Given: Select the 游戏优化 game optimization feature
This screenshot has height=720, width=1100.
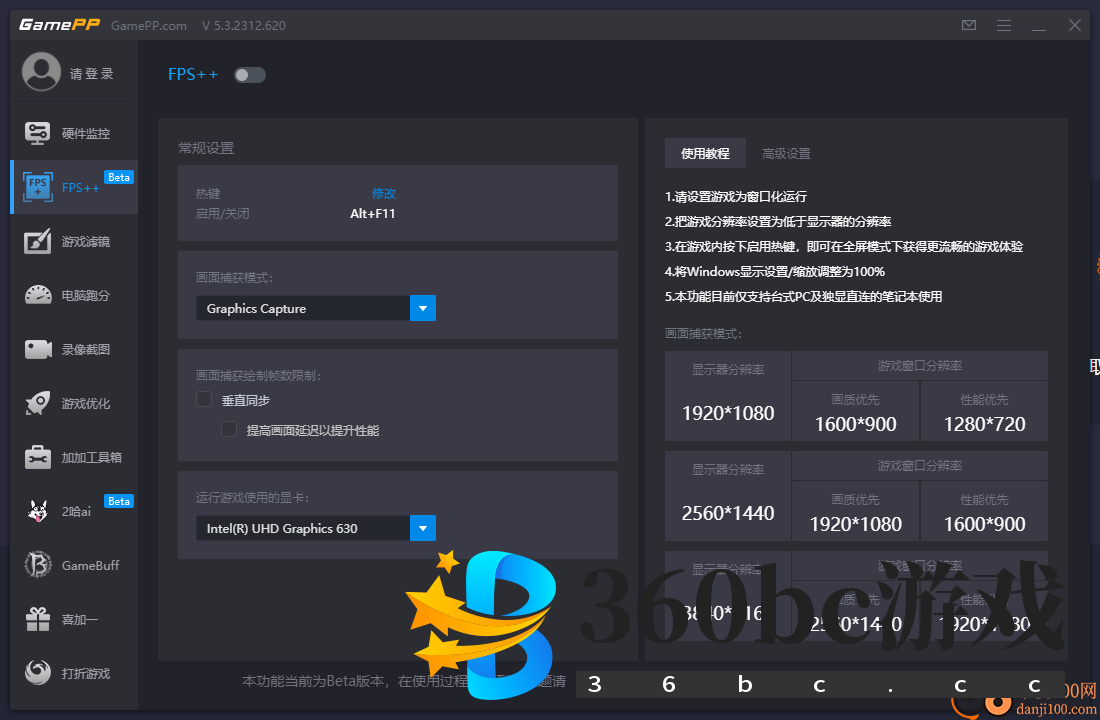Looking at the screenshot, I should [73, 402].
